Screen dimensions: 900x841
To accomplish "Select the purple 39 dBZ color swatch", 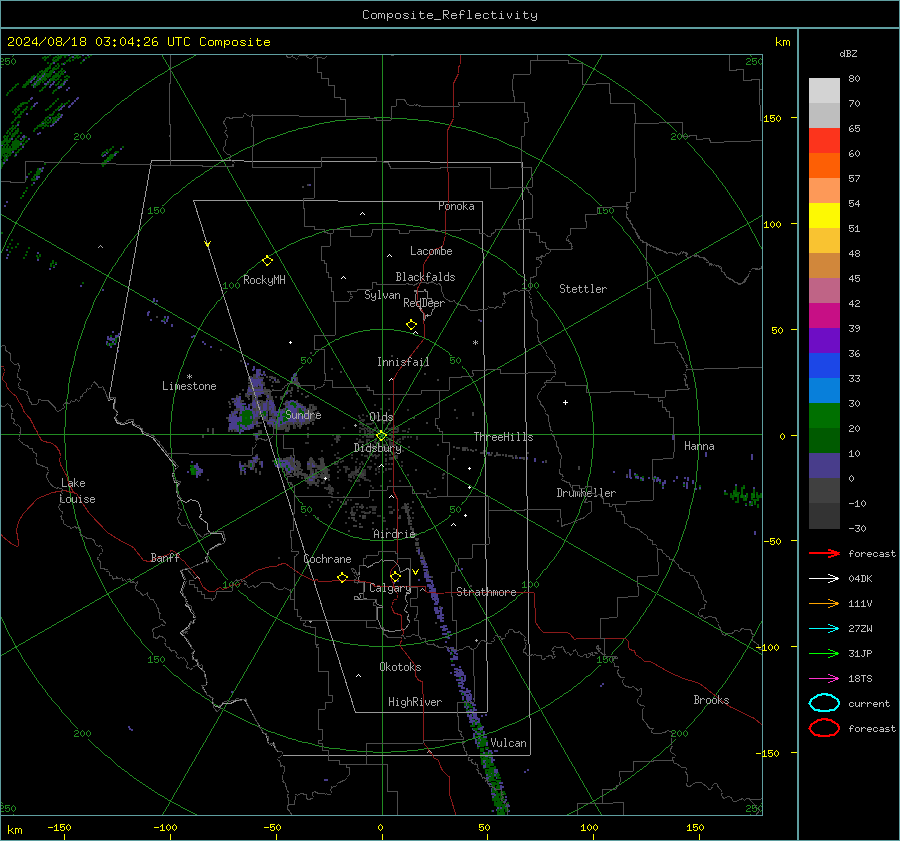I will 824,340.
